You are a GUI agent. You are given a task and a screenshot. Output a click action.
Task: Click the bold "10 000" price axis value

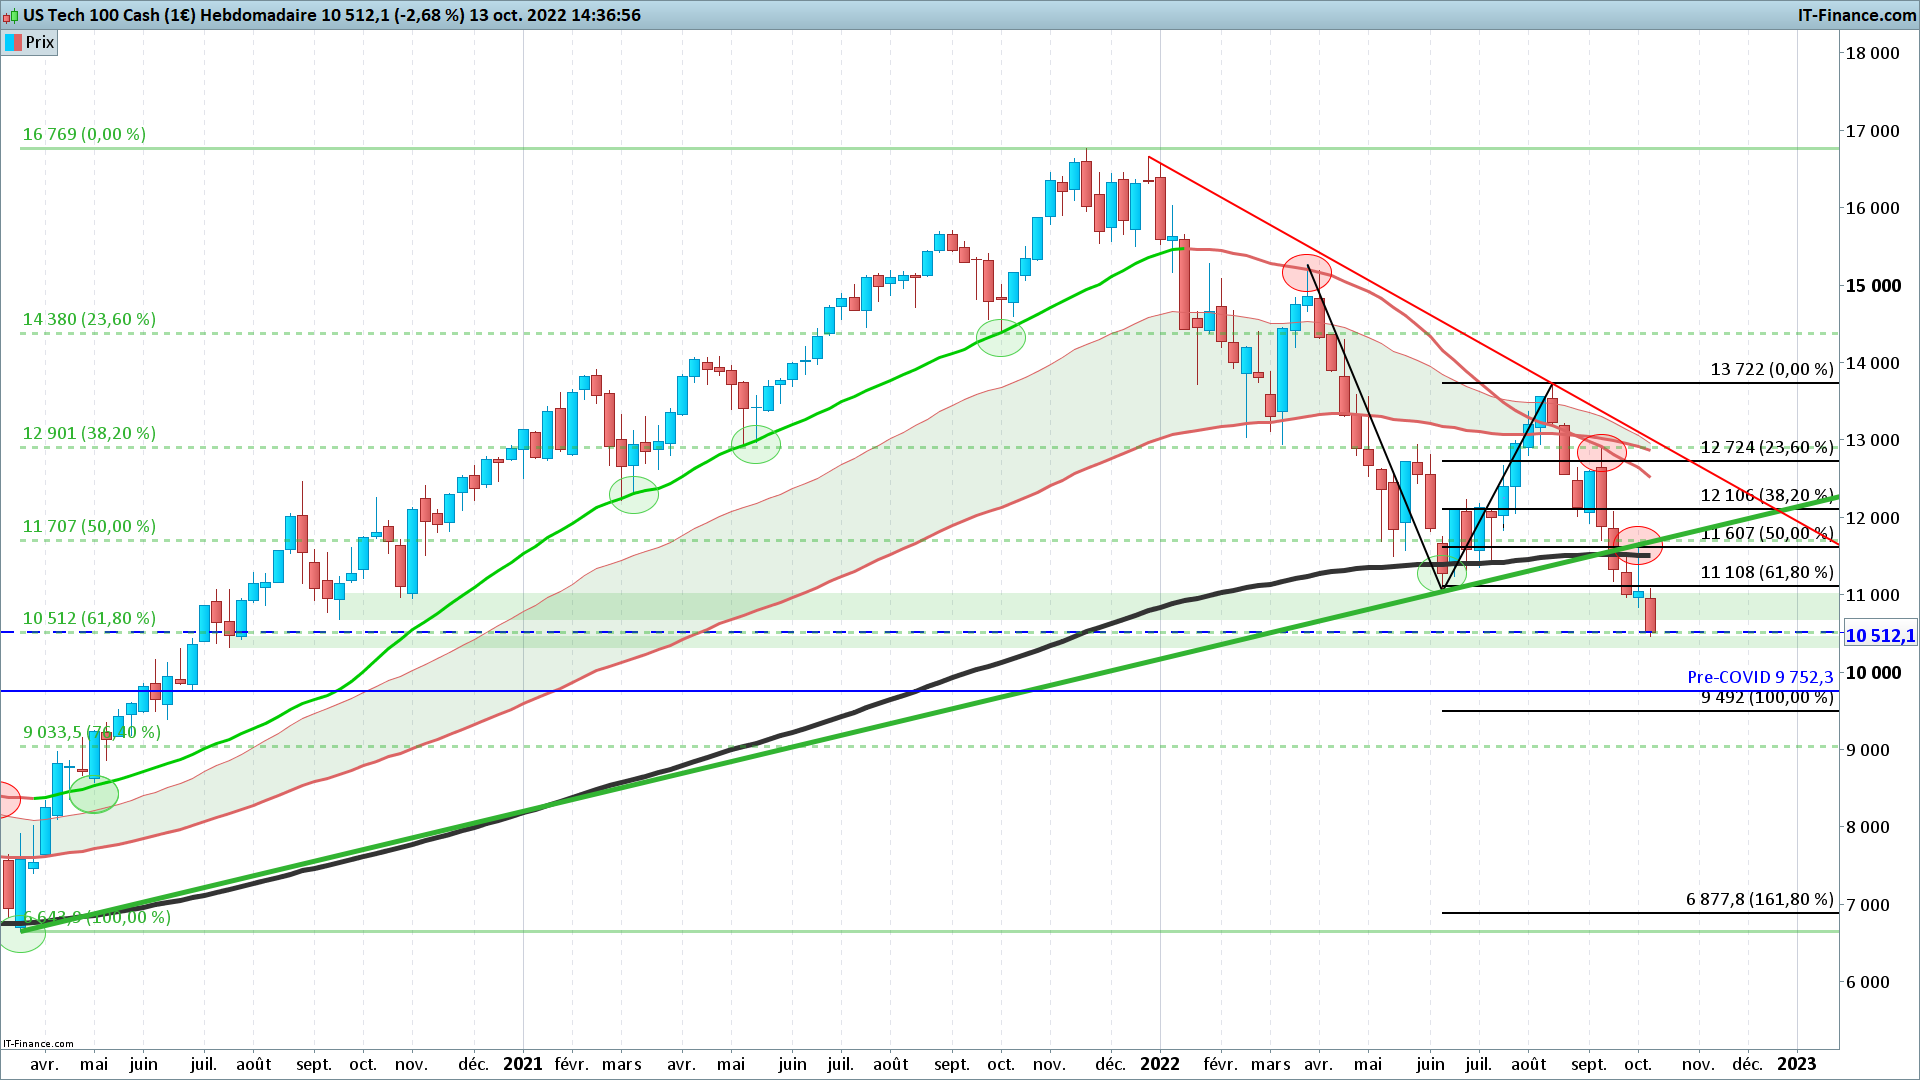[1873, 672]
